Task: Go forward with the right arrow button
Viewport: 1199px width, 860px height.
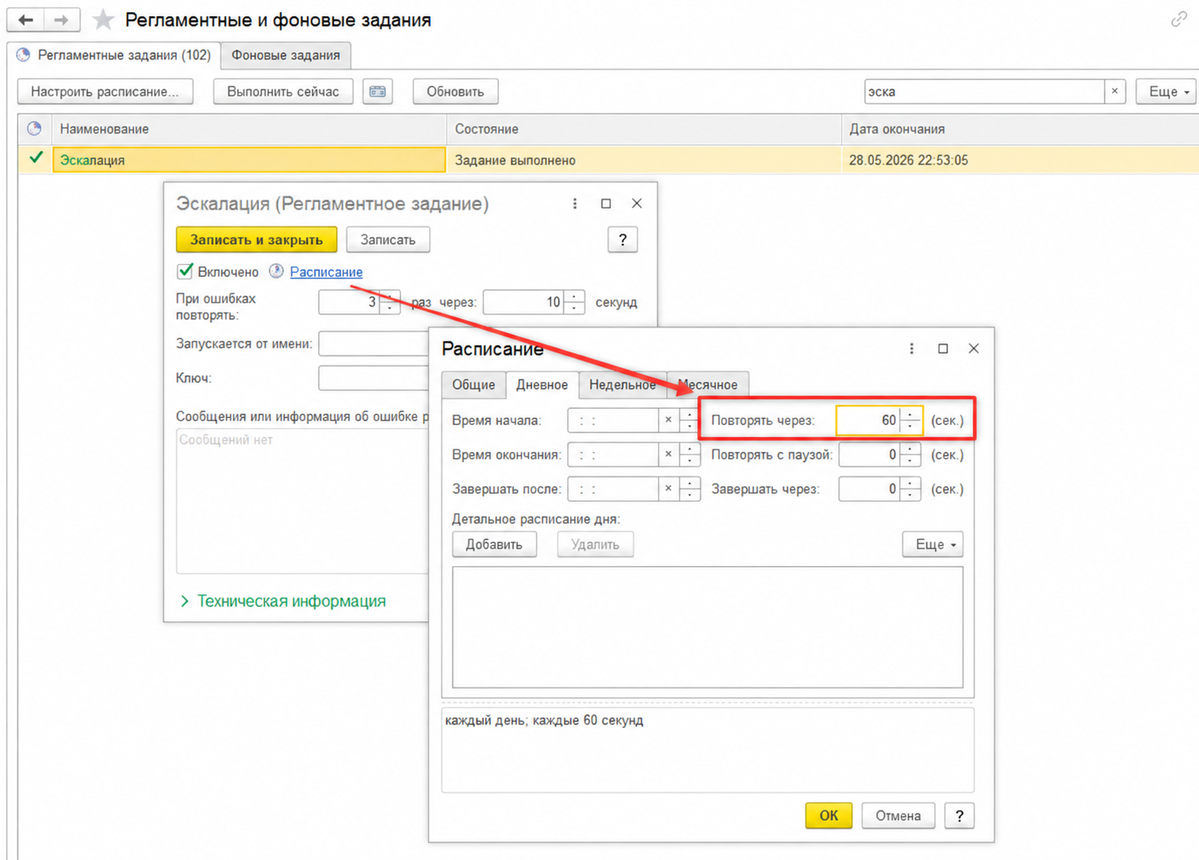Action: tap(61, 20)
